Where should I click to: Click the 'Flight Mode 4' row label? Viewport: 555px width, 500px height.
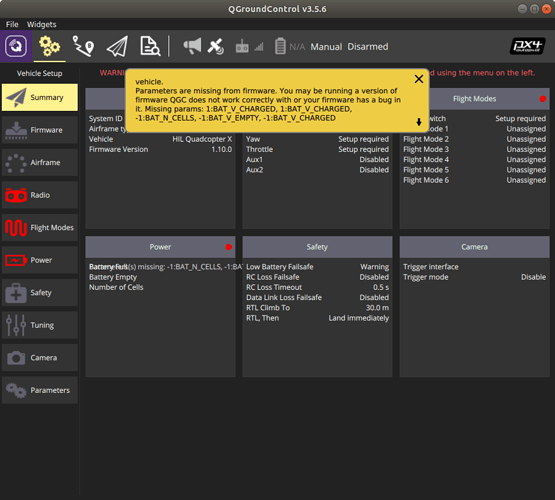pyautogui.click(x=426, y=160)
